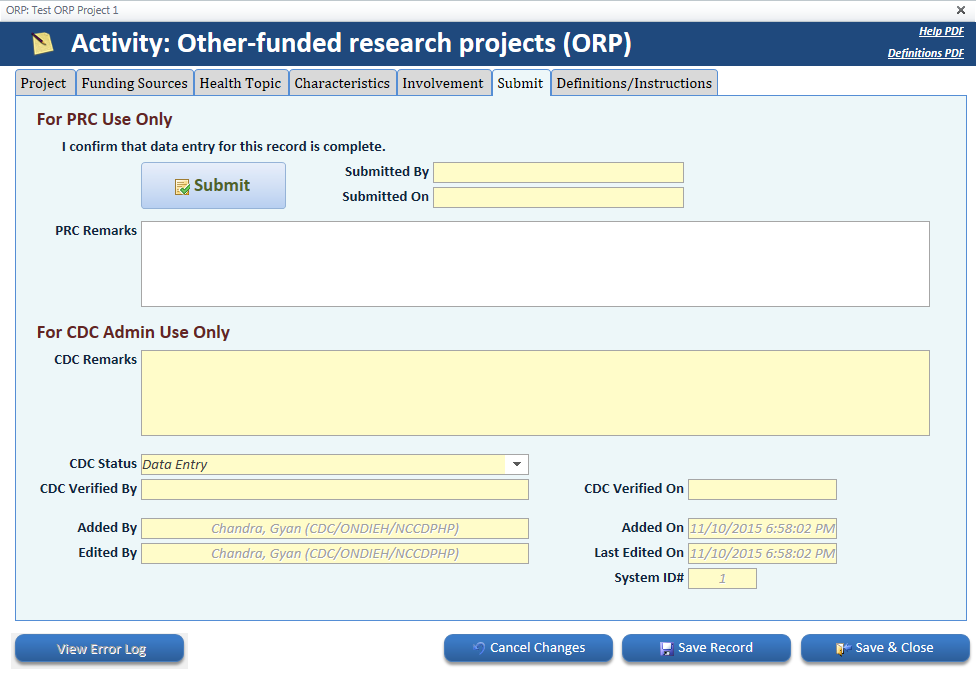Click the Added By name field
This screenshot has width=976, height=684.
coord(335,528)
